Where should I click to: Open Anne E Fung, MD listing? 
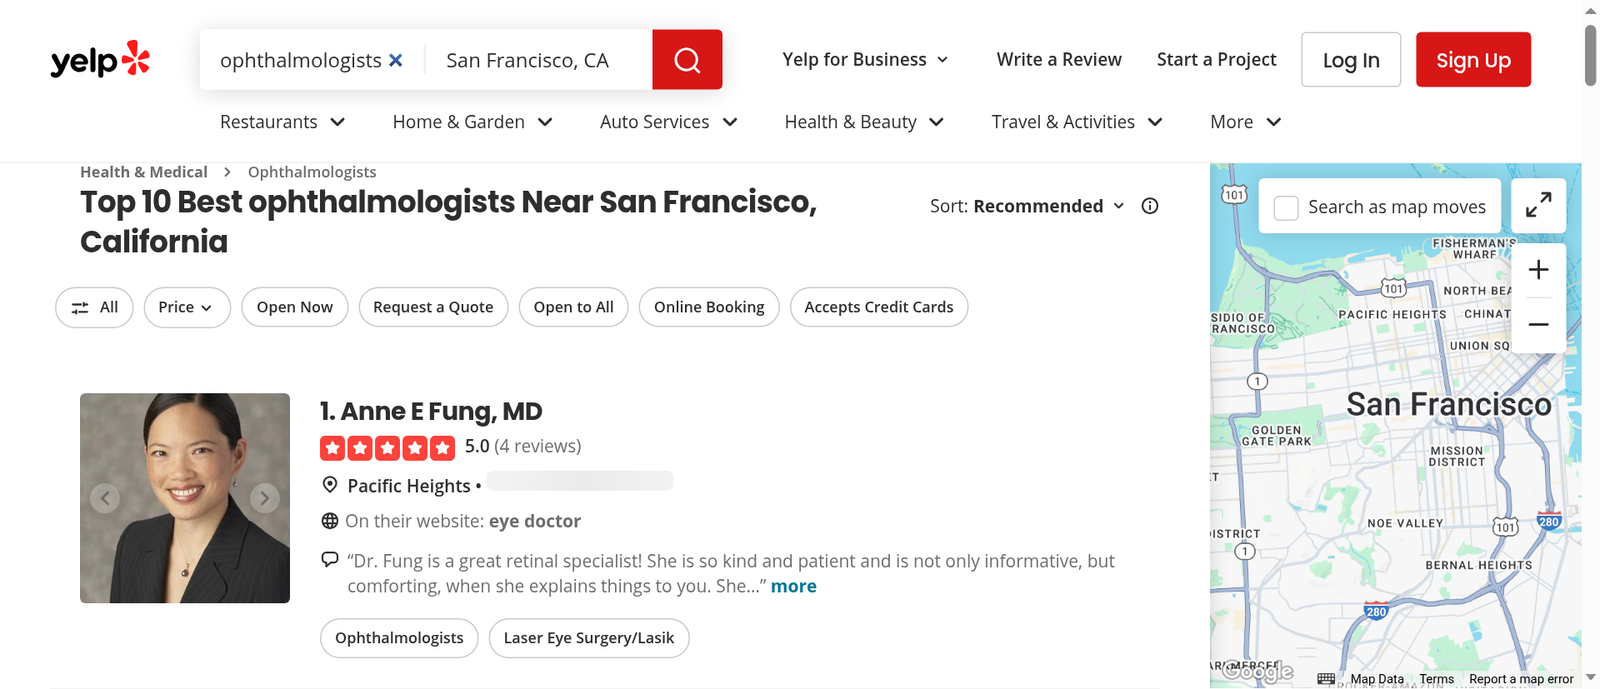coord(441,411)
